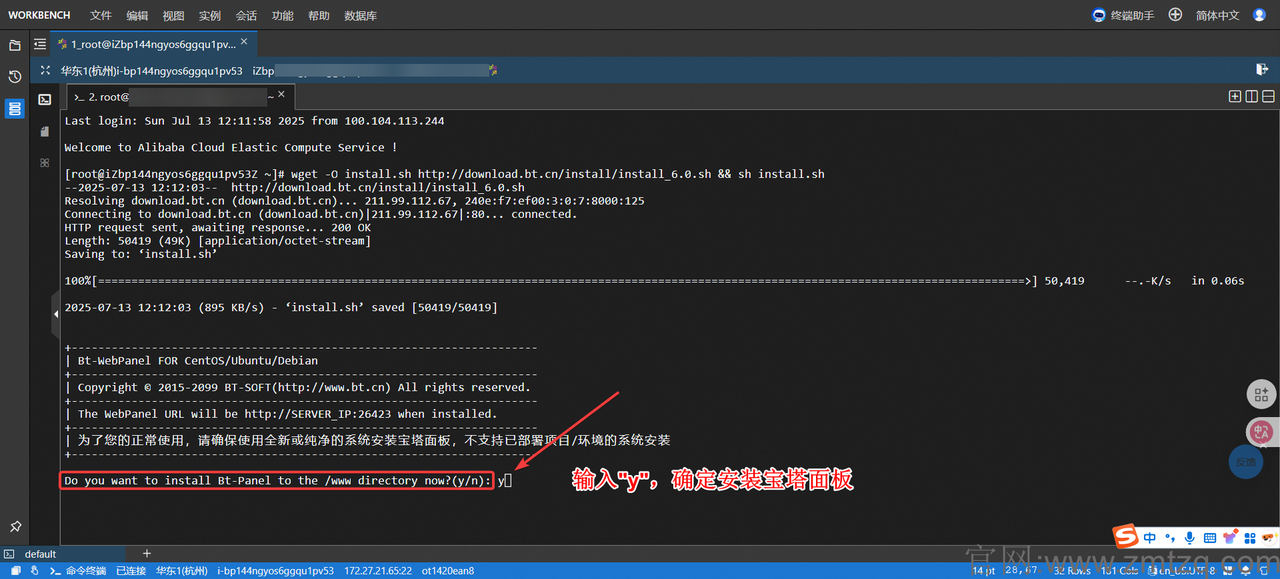Open the grid apps icon in inner sidebar
1280x579 pixels.
[x=45, y=162]
